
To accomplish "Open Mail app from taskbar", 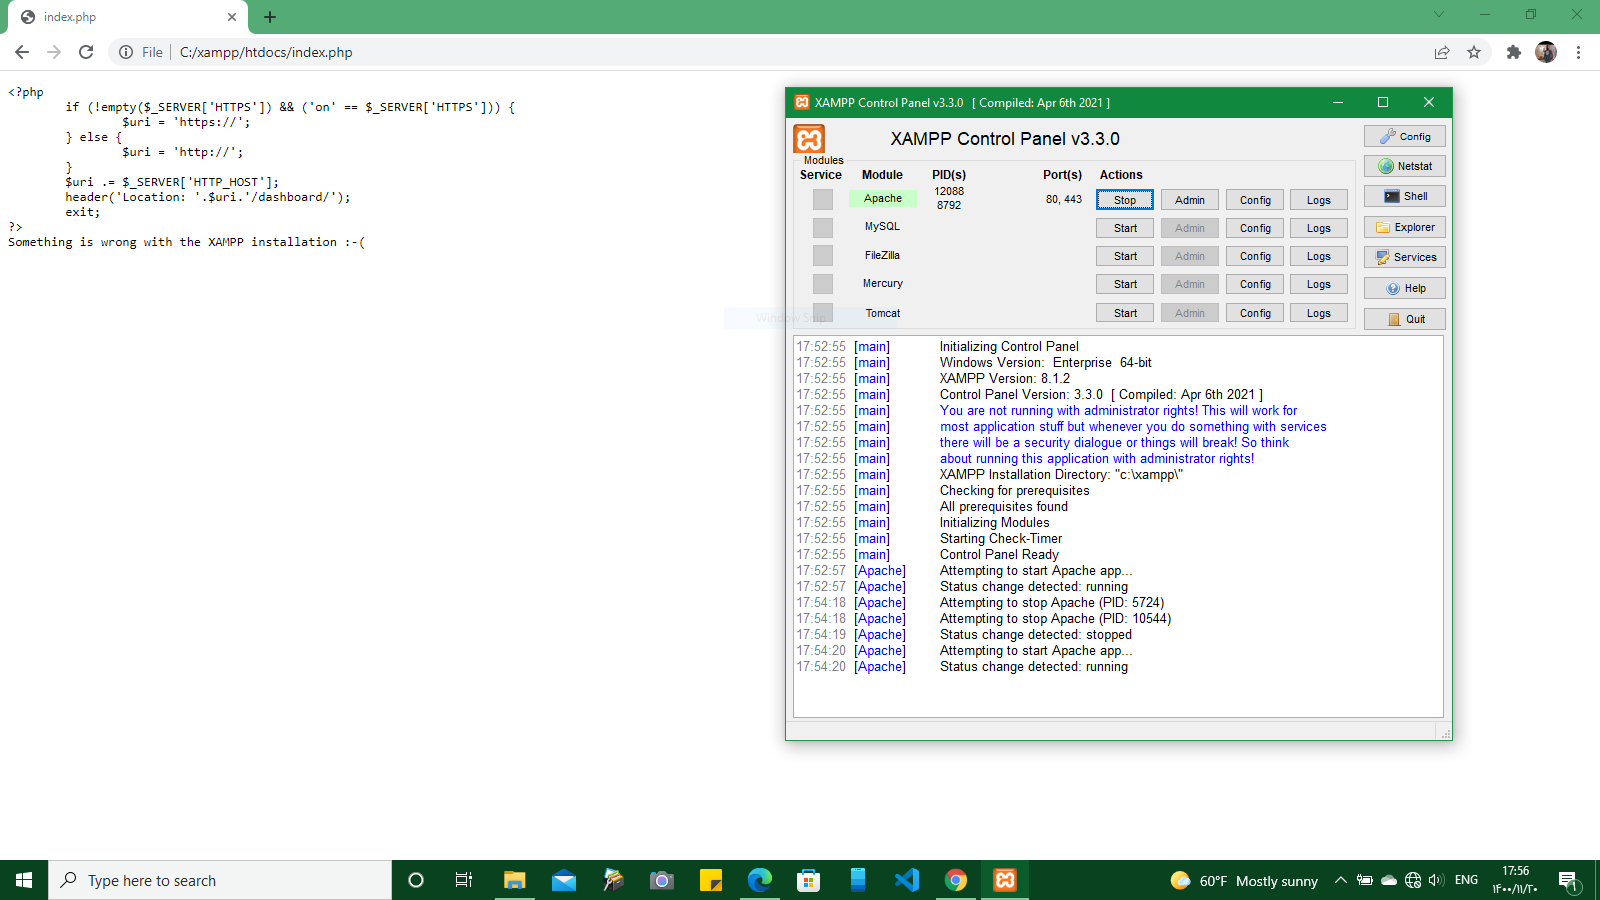I will pos(564,880).
